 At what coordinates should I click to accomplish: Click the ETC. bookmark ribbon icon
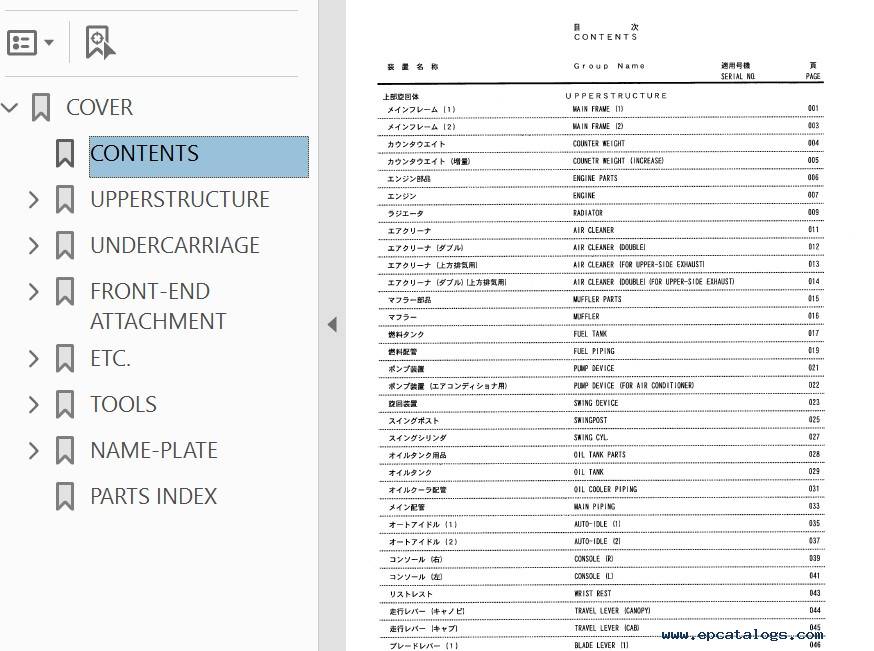tap(65, 358)
